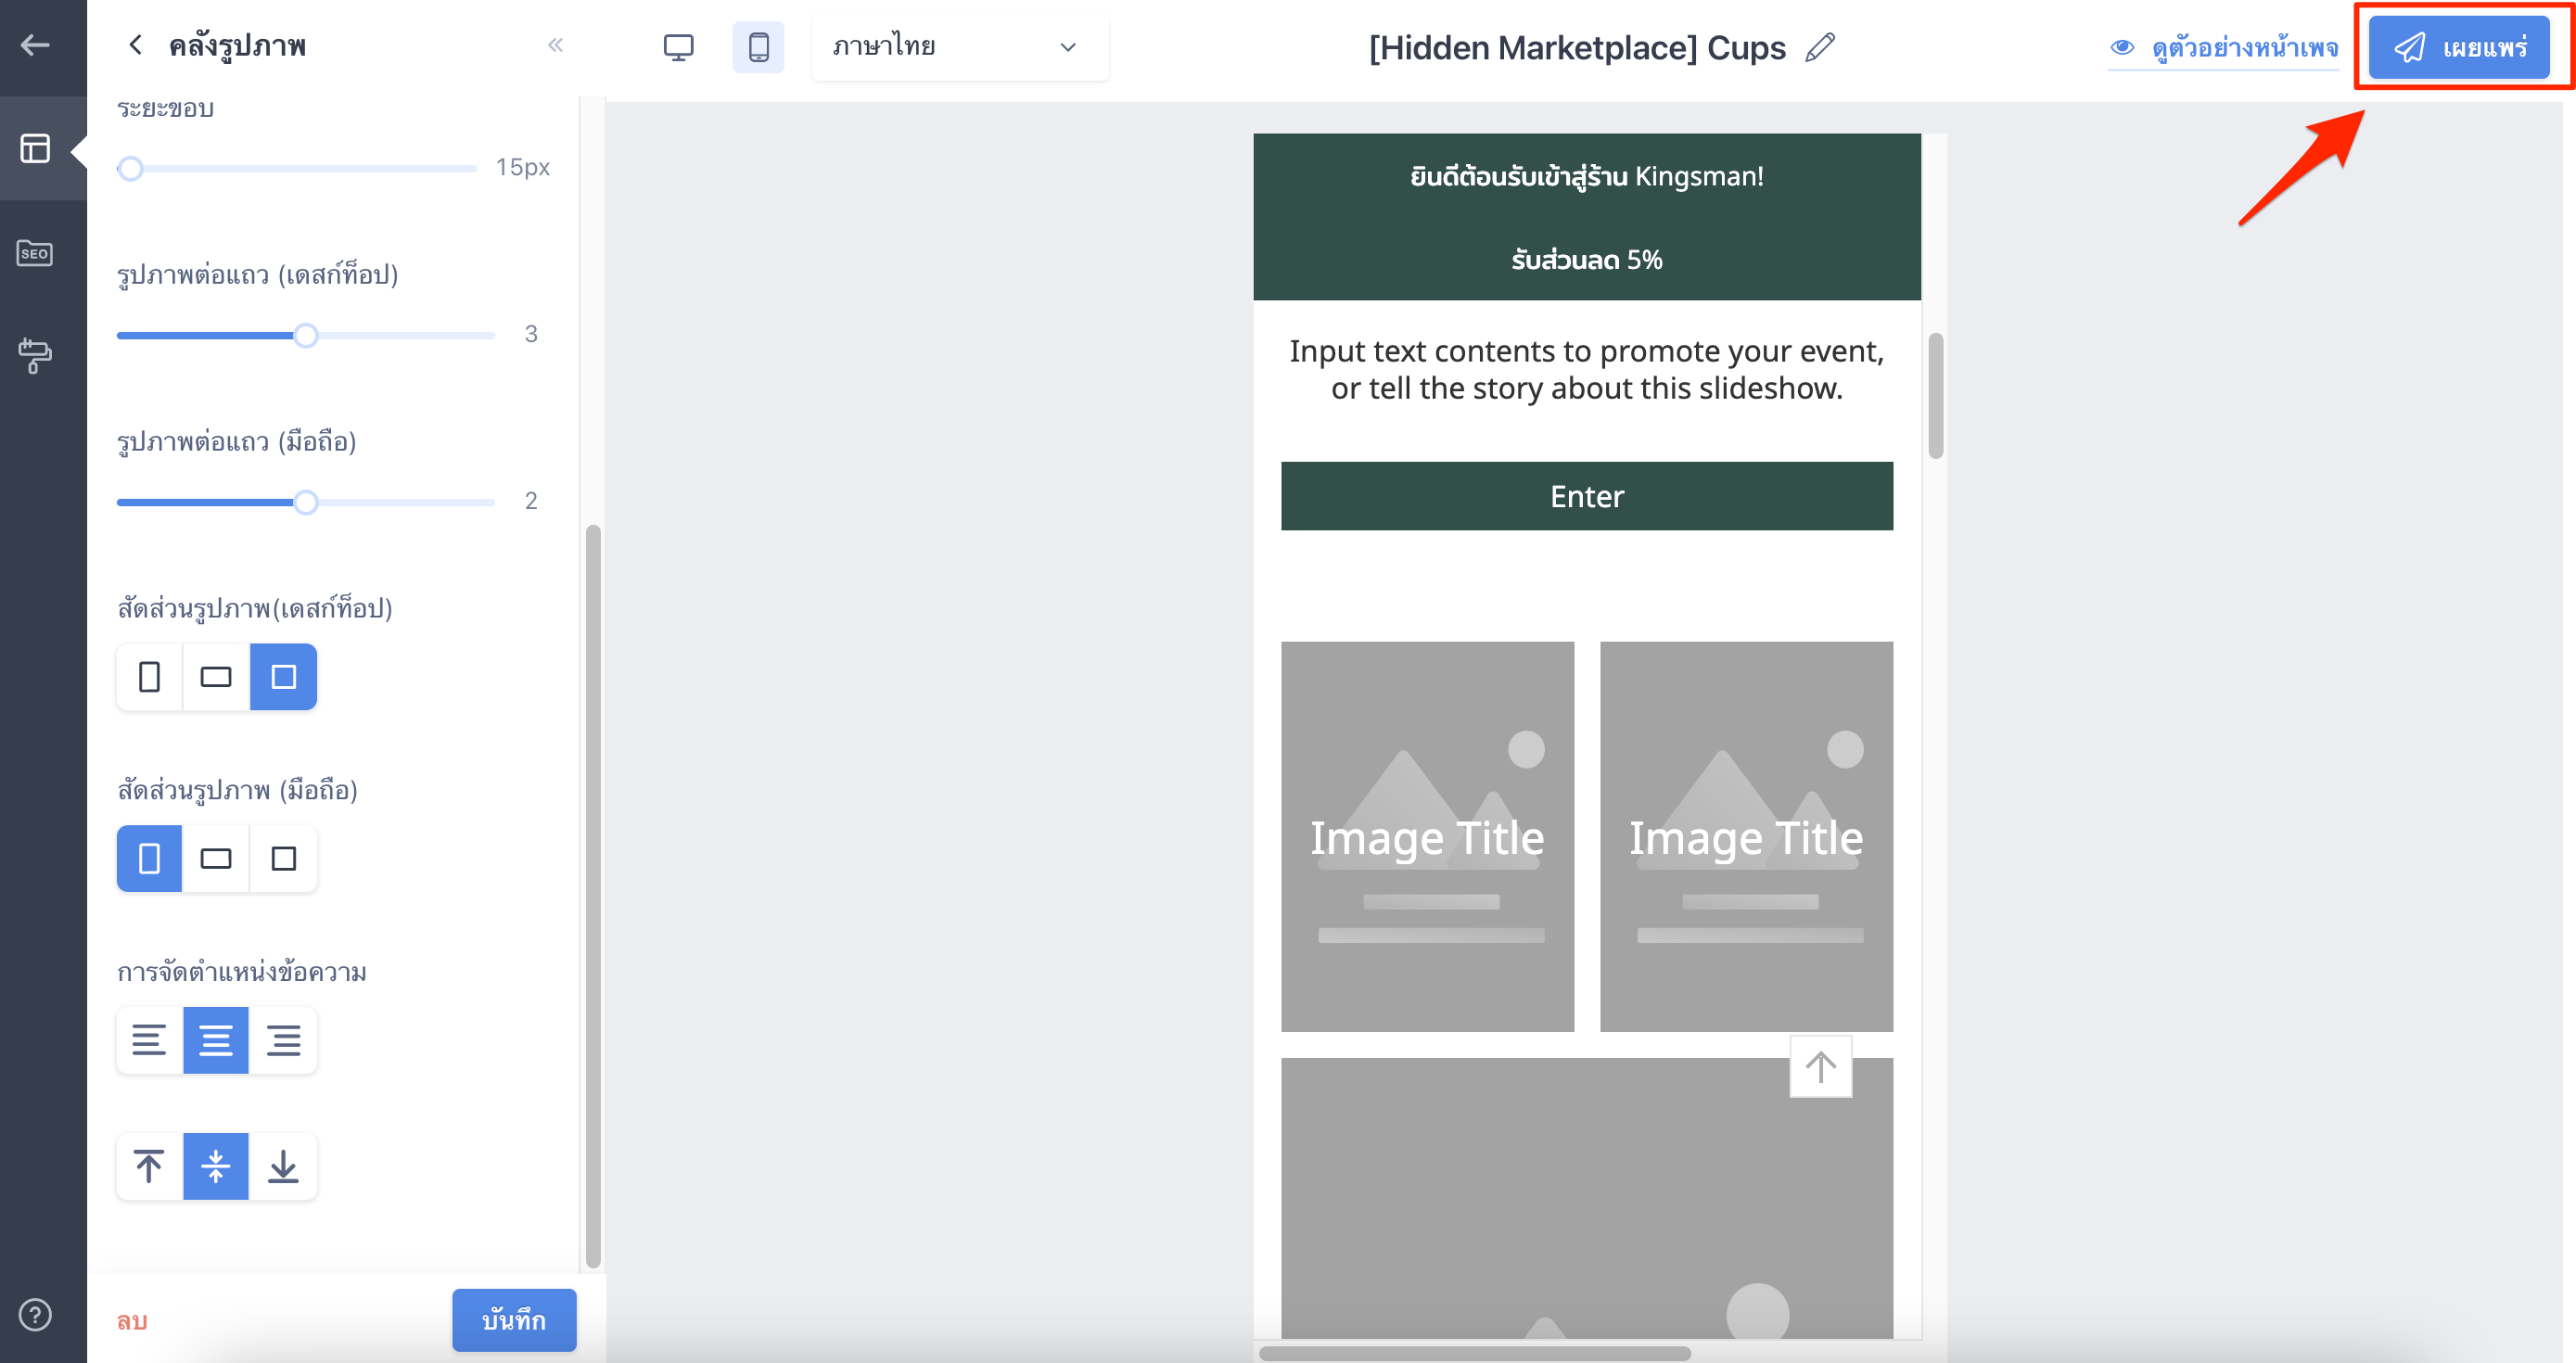The width and height of the screenshot is (2576, 1363).
Task: Align text to the top
Action: [150, 1166]
